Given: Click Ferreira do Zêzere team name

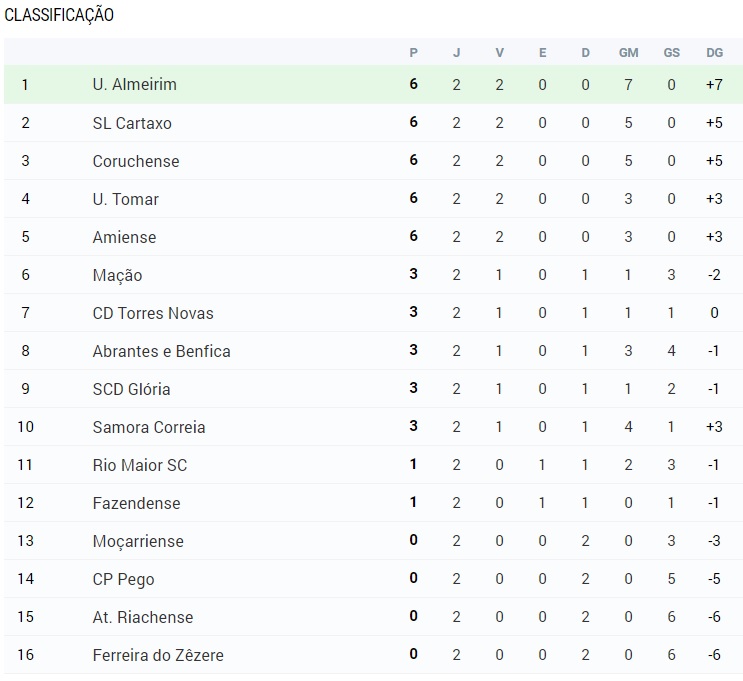Looking at the screenshot, I should click(158, 654).
